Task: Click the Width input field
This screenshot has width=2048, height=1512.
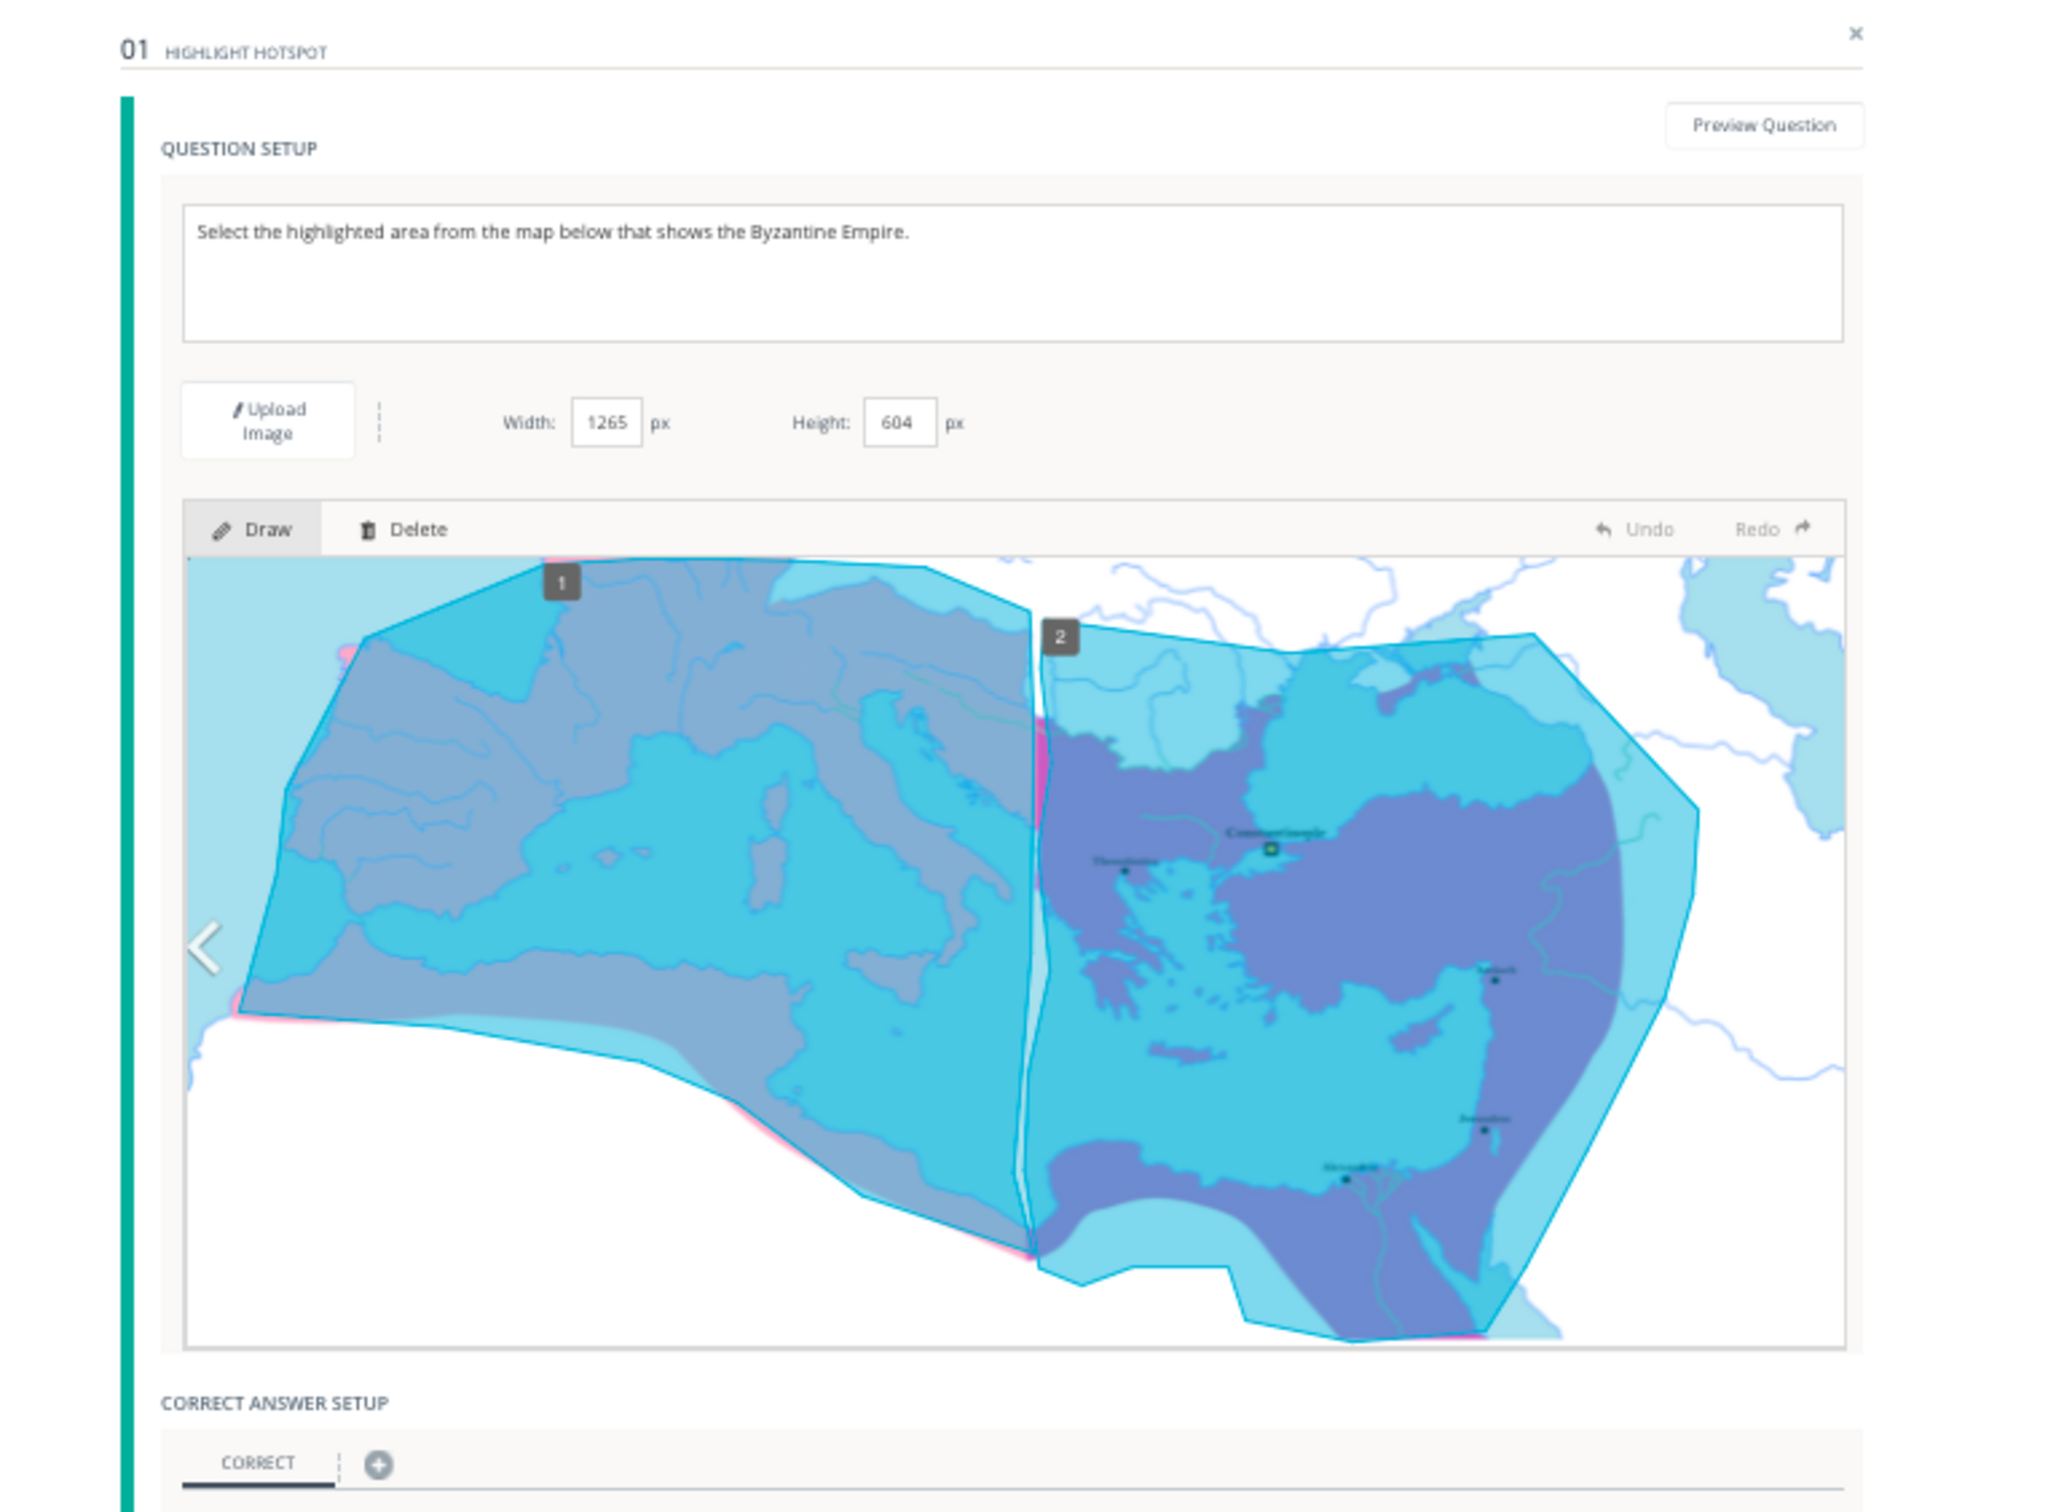Action: click(x=606, y=422)
